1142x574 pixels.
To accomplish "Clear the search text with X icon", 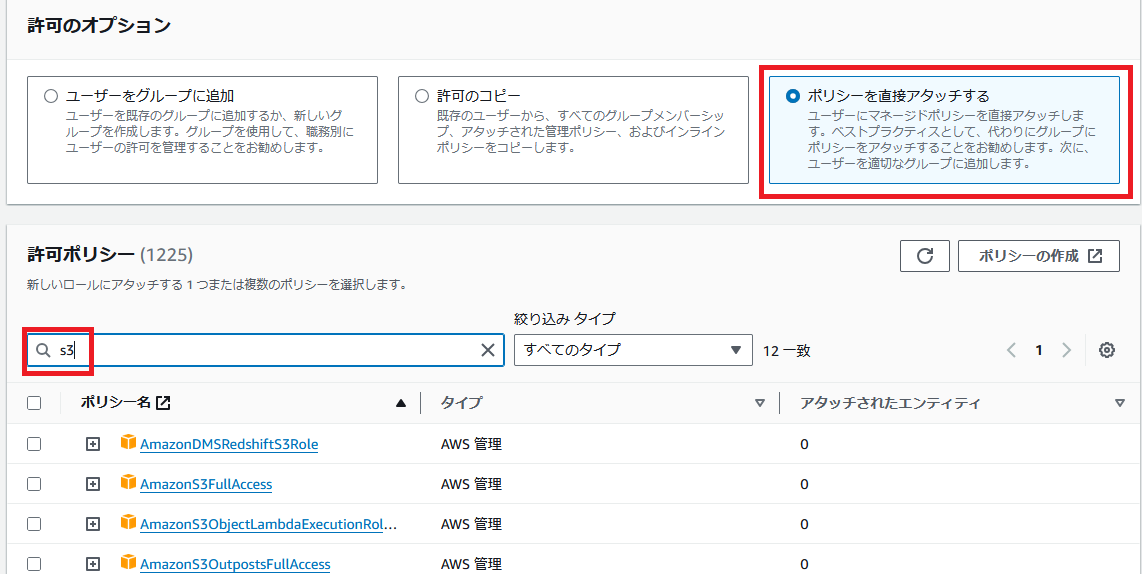I will tap(488, 350).
